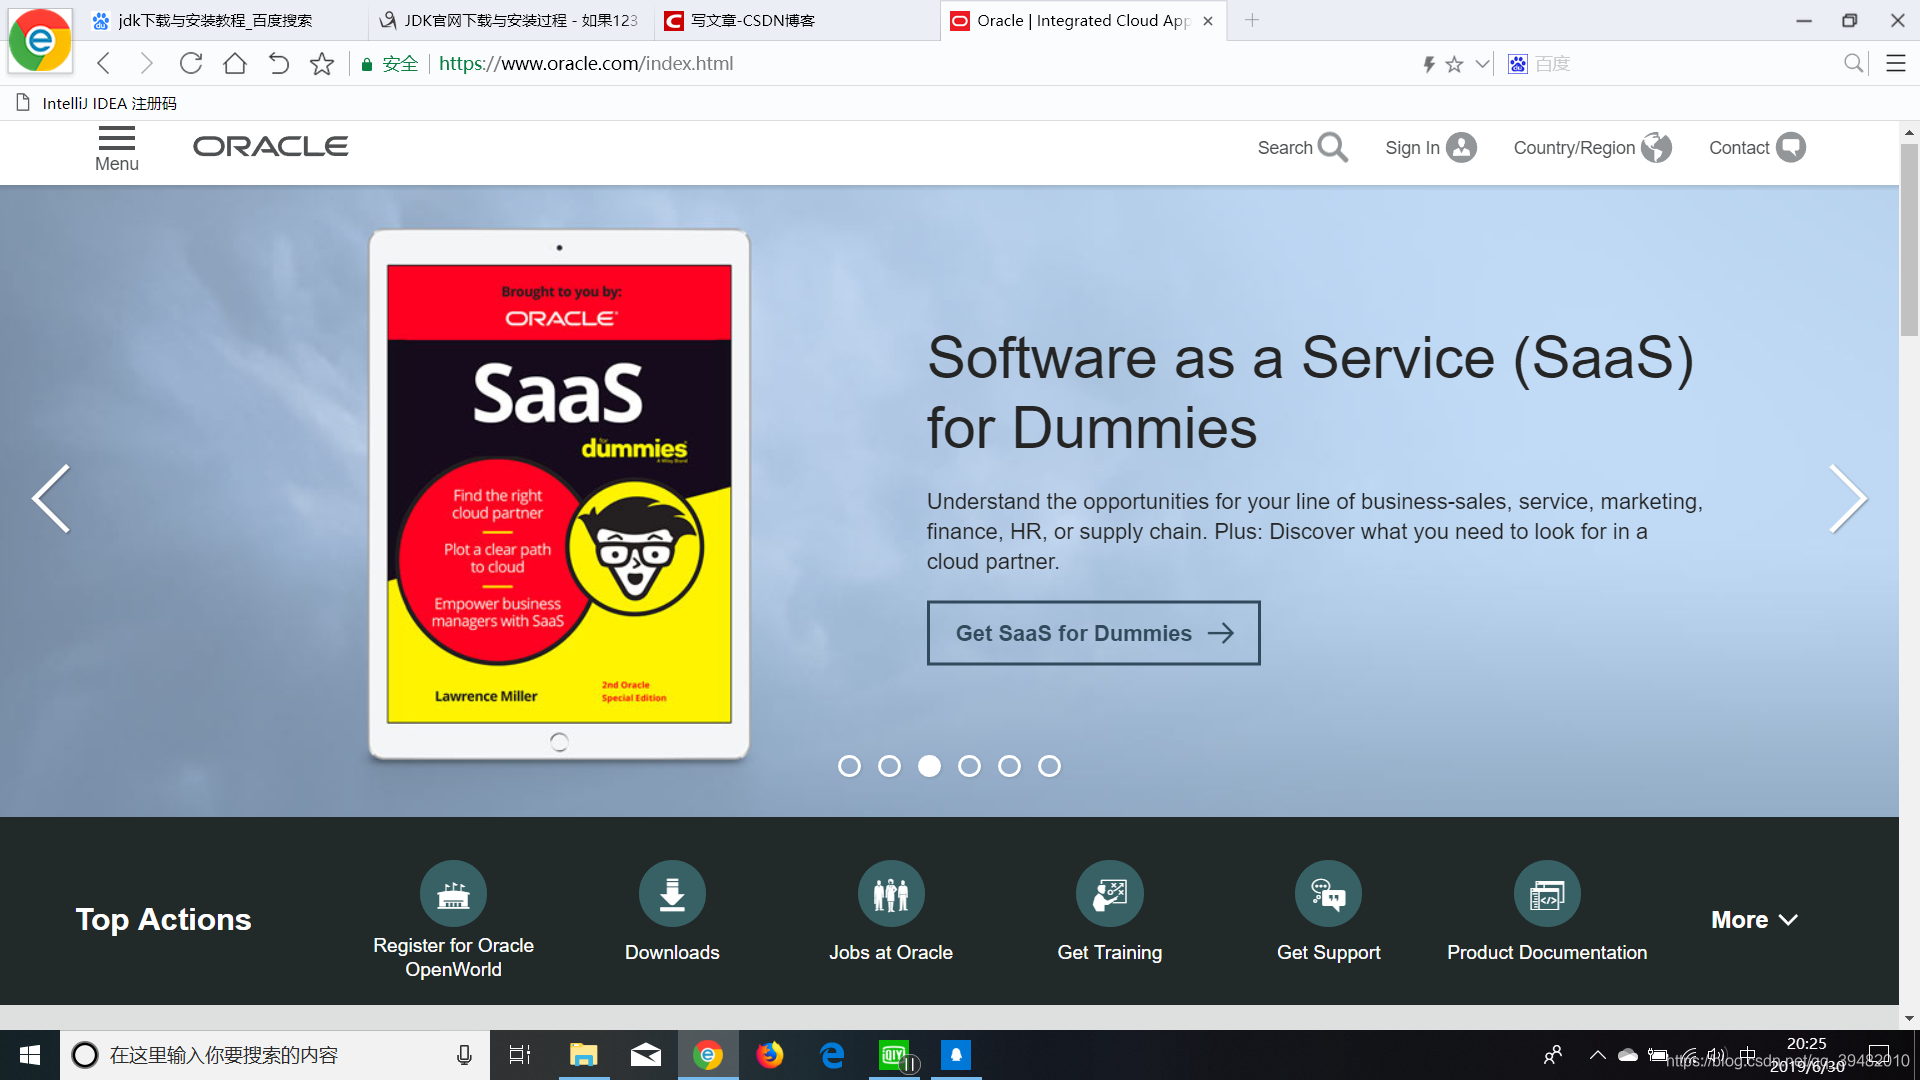Open Task View on taskbar

pyautogui.click(x=520, y=1055)
